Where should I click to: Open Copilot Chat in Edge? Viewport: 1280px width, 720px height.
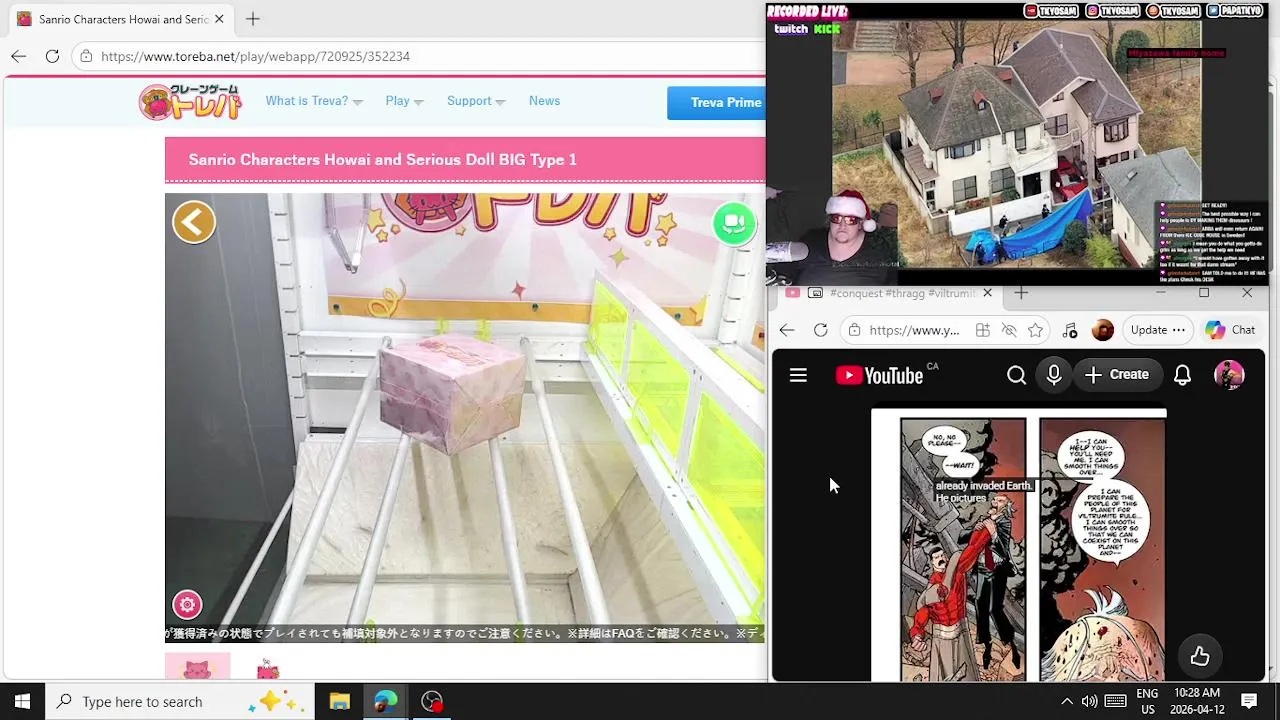click(1231, 330)
